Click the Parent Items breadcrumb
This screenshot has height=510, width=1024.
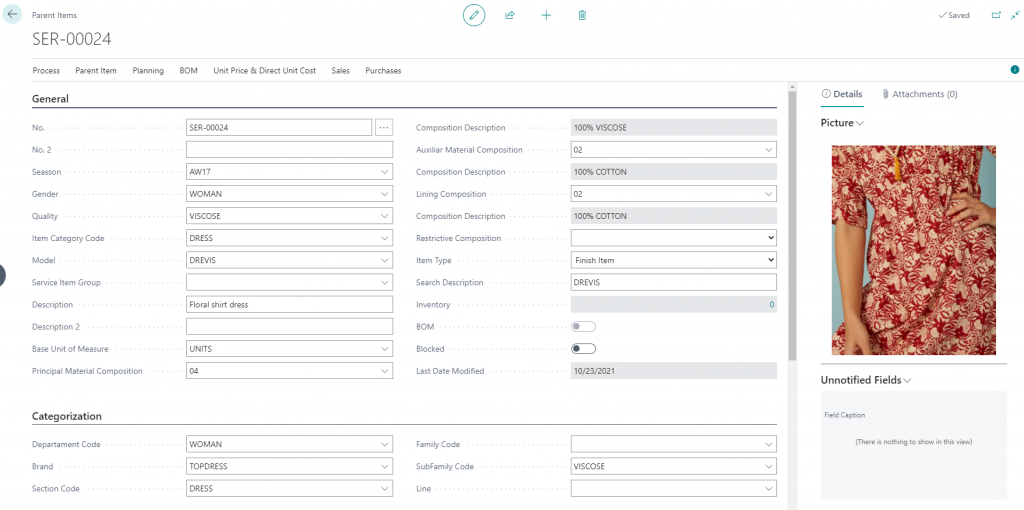tap(54, 15)
